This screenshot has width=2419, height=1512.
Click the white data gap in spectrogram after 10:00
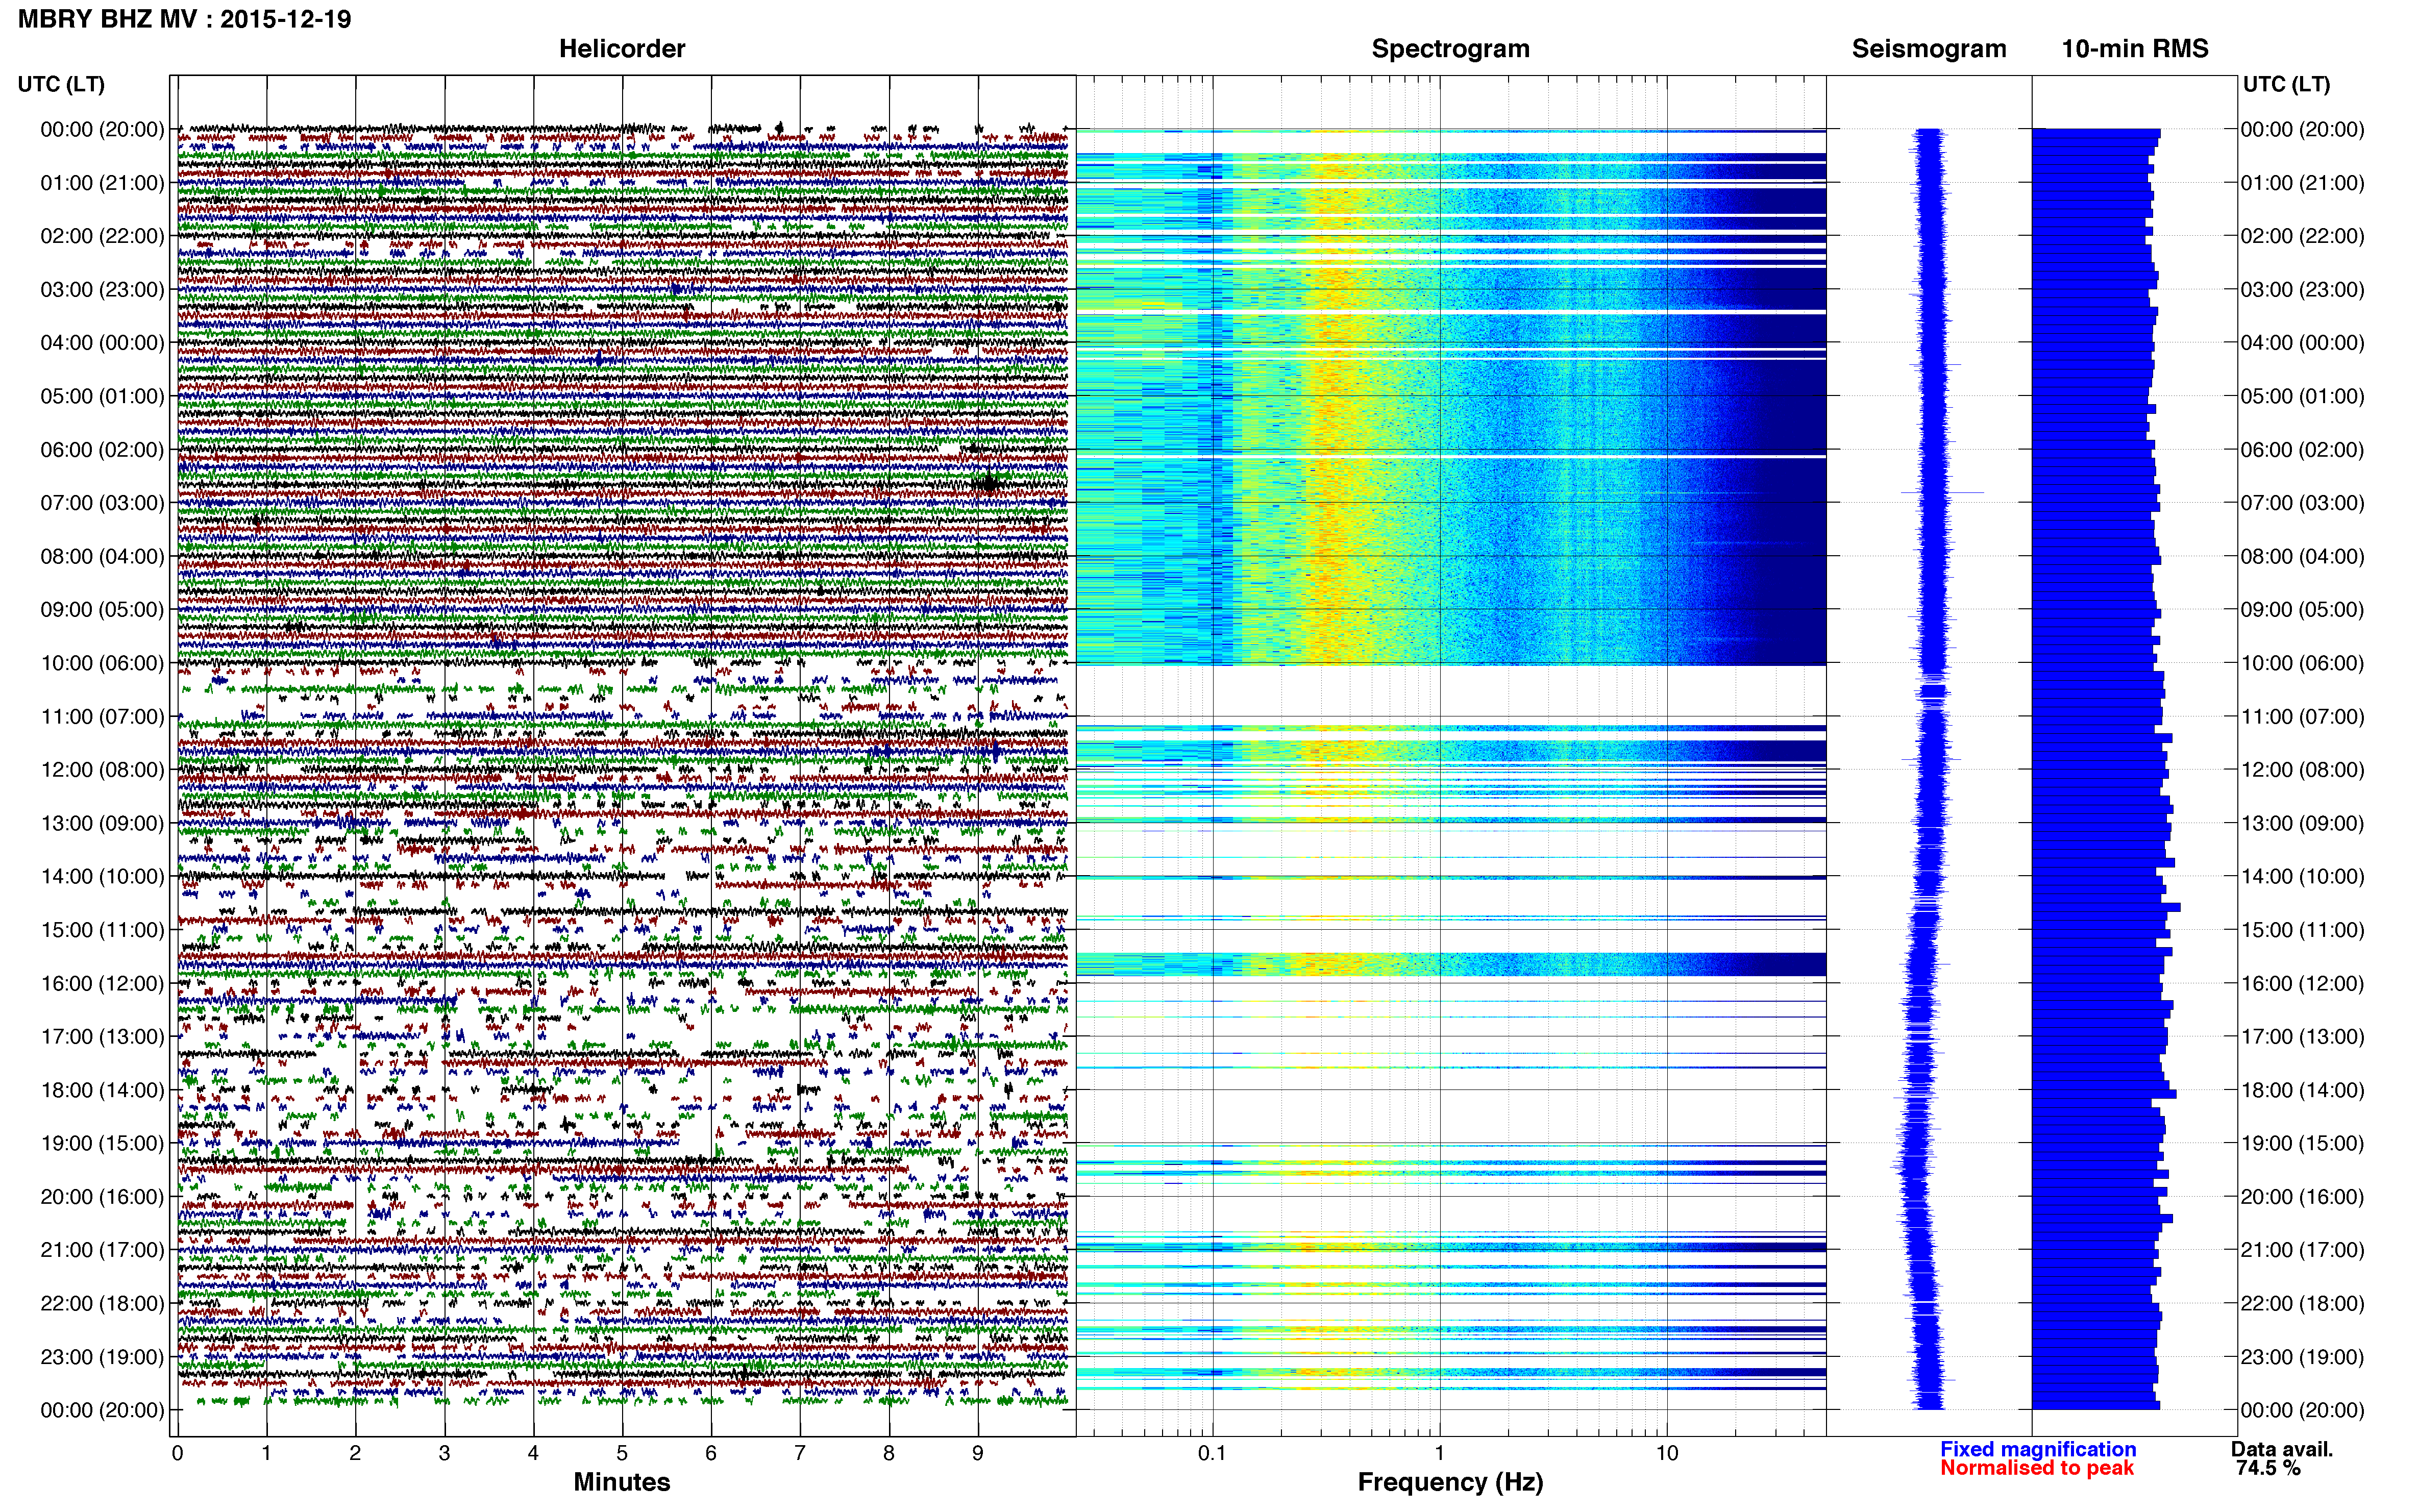point(1450,695)
